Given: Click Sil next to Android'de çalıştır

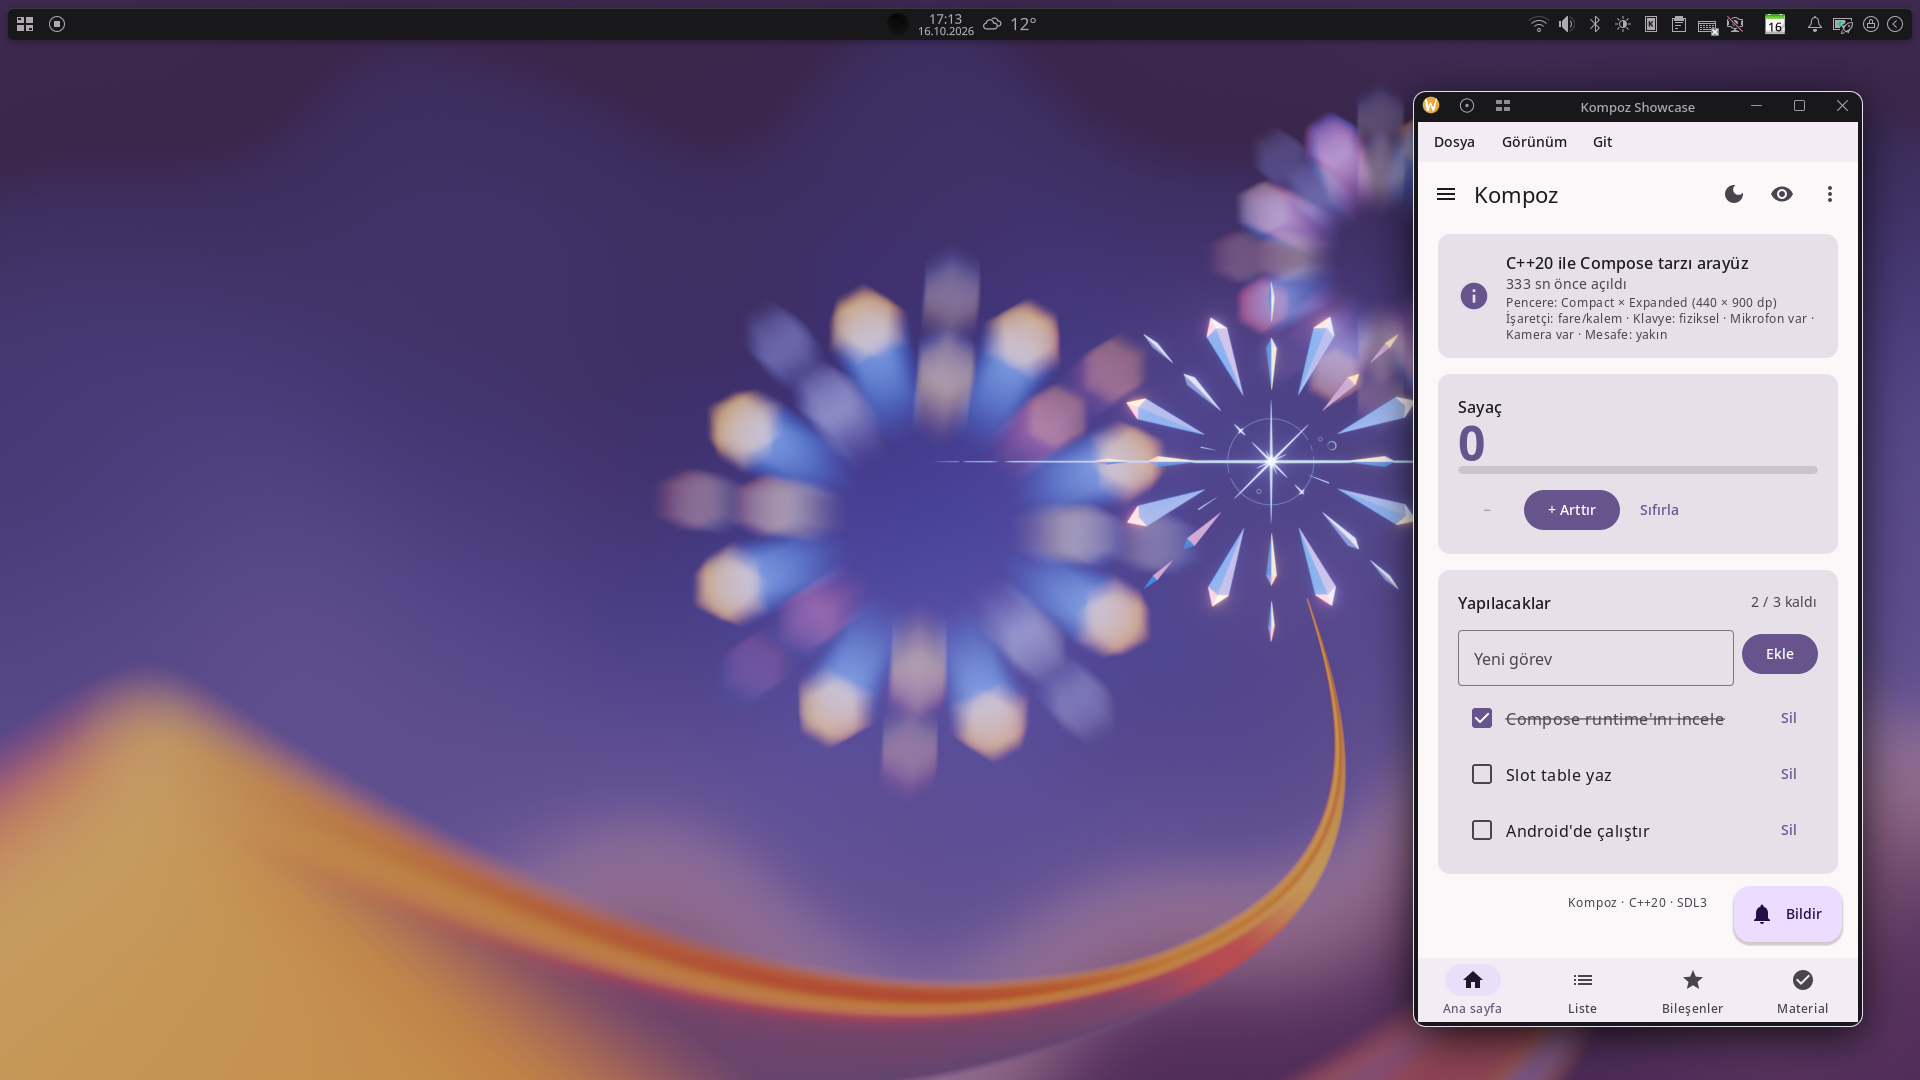Looking at the screenshot, I should (1788, 830).
